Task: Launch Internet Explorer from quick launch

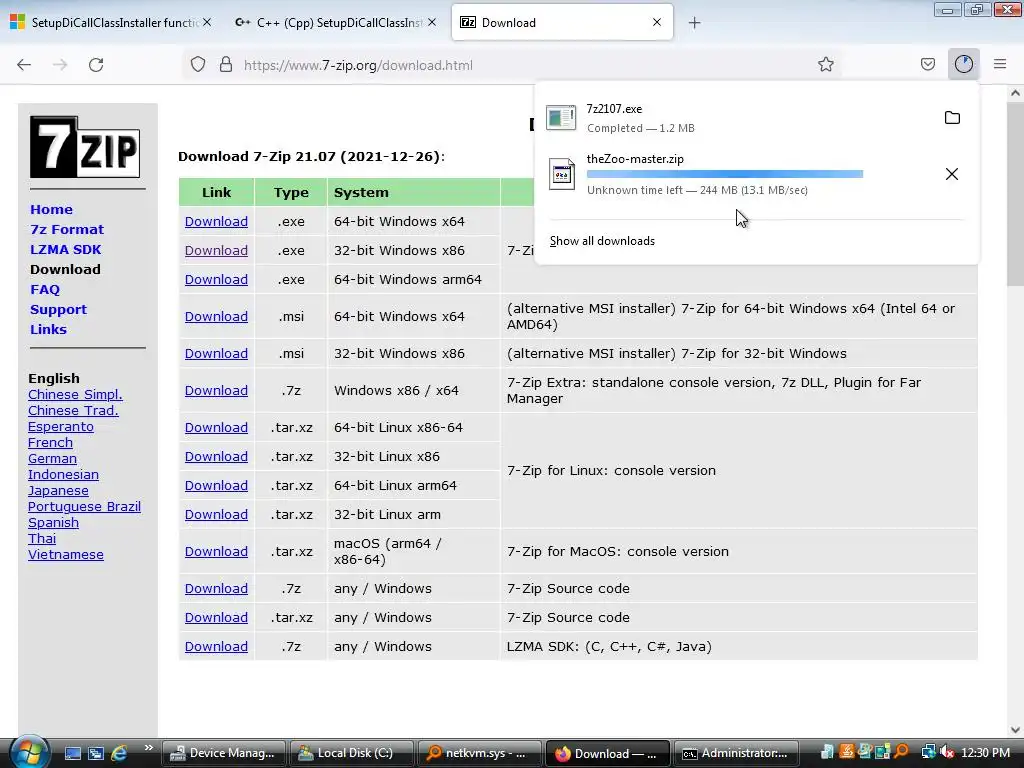Action: click(119, 753)
